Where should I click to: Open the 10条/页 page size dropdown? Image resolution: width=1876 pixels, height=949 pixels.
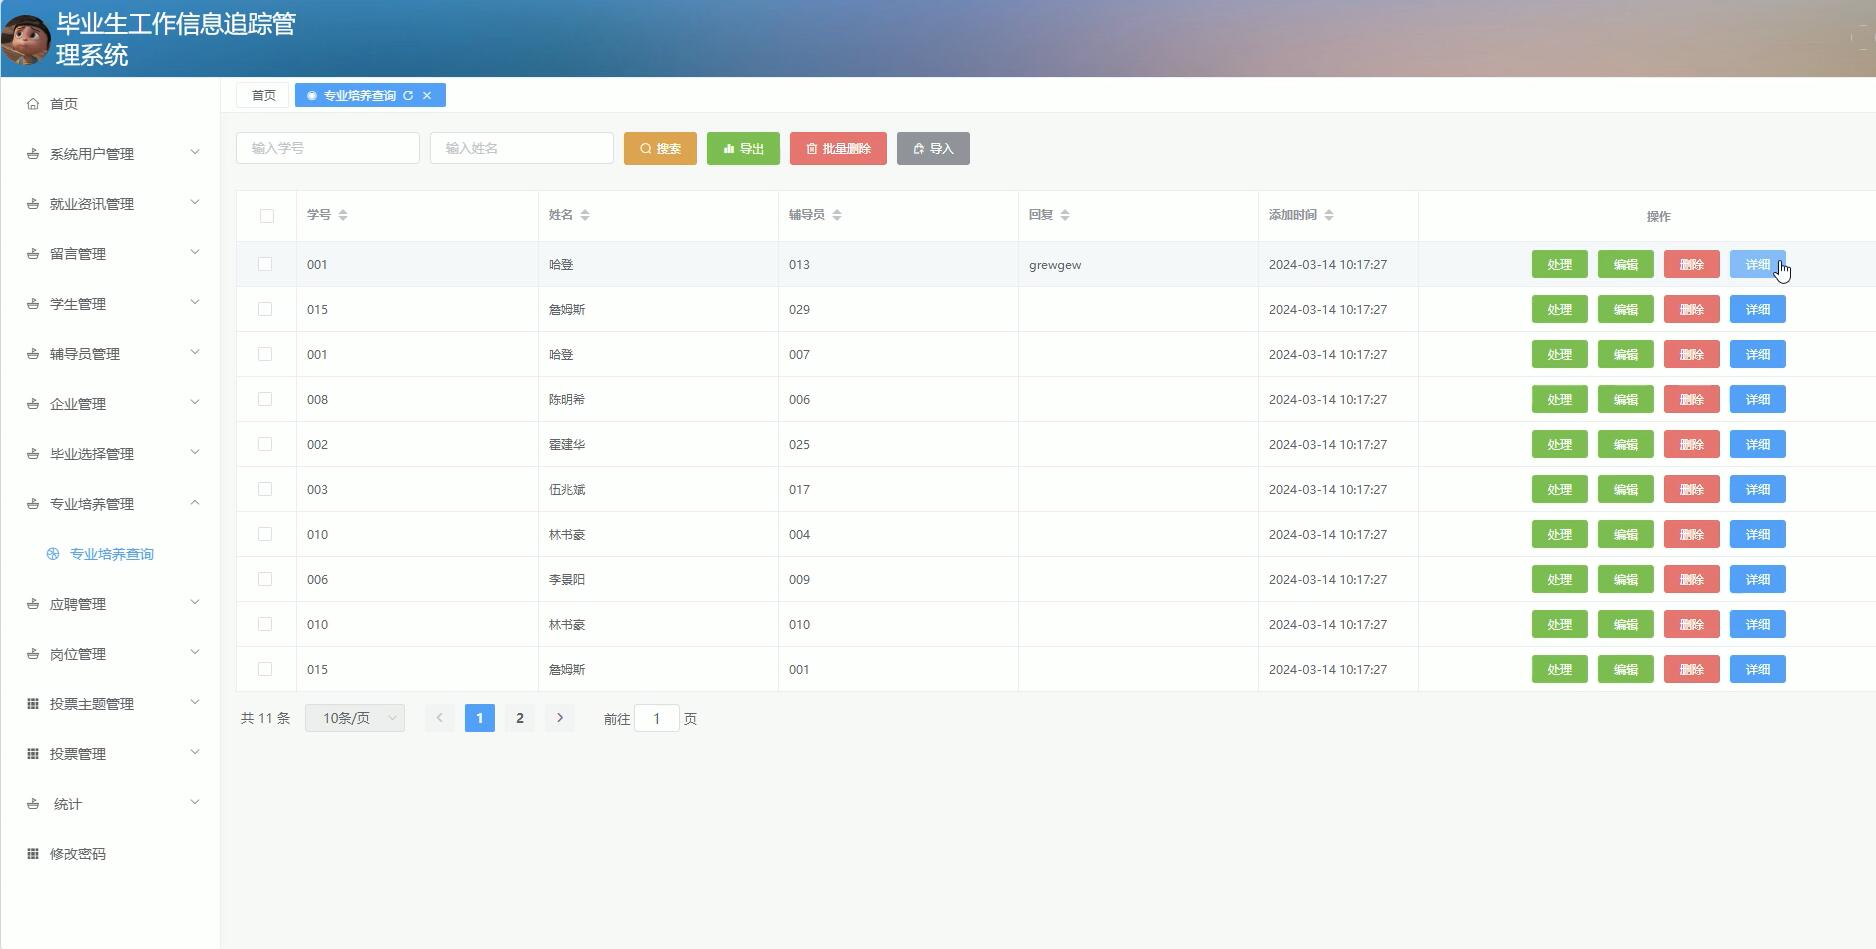coord(354,717)
